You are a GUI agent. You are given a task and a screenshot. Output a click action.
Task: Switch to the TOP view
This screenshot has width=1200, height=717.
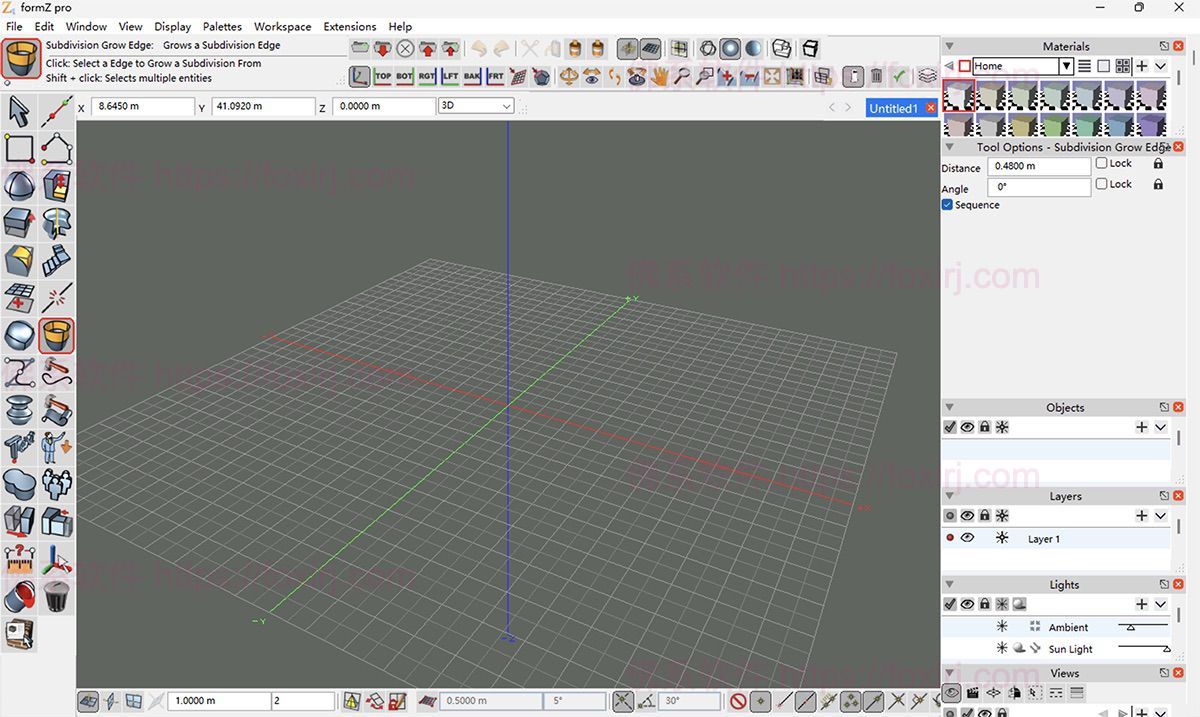tap(382, 76)
